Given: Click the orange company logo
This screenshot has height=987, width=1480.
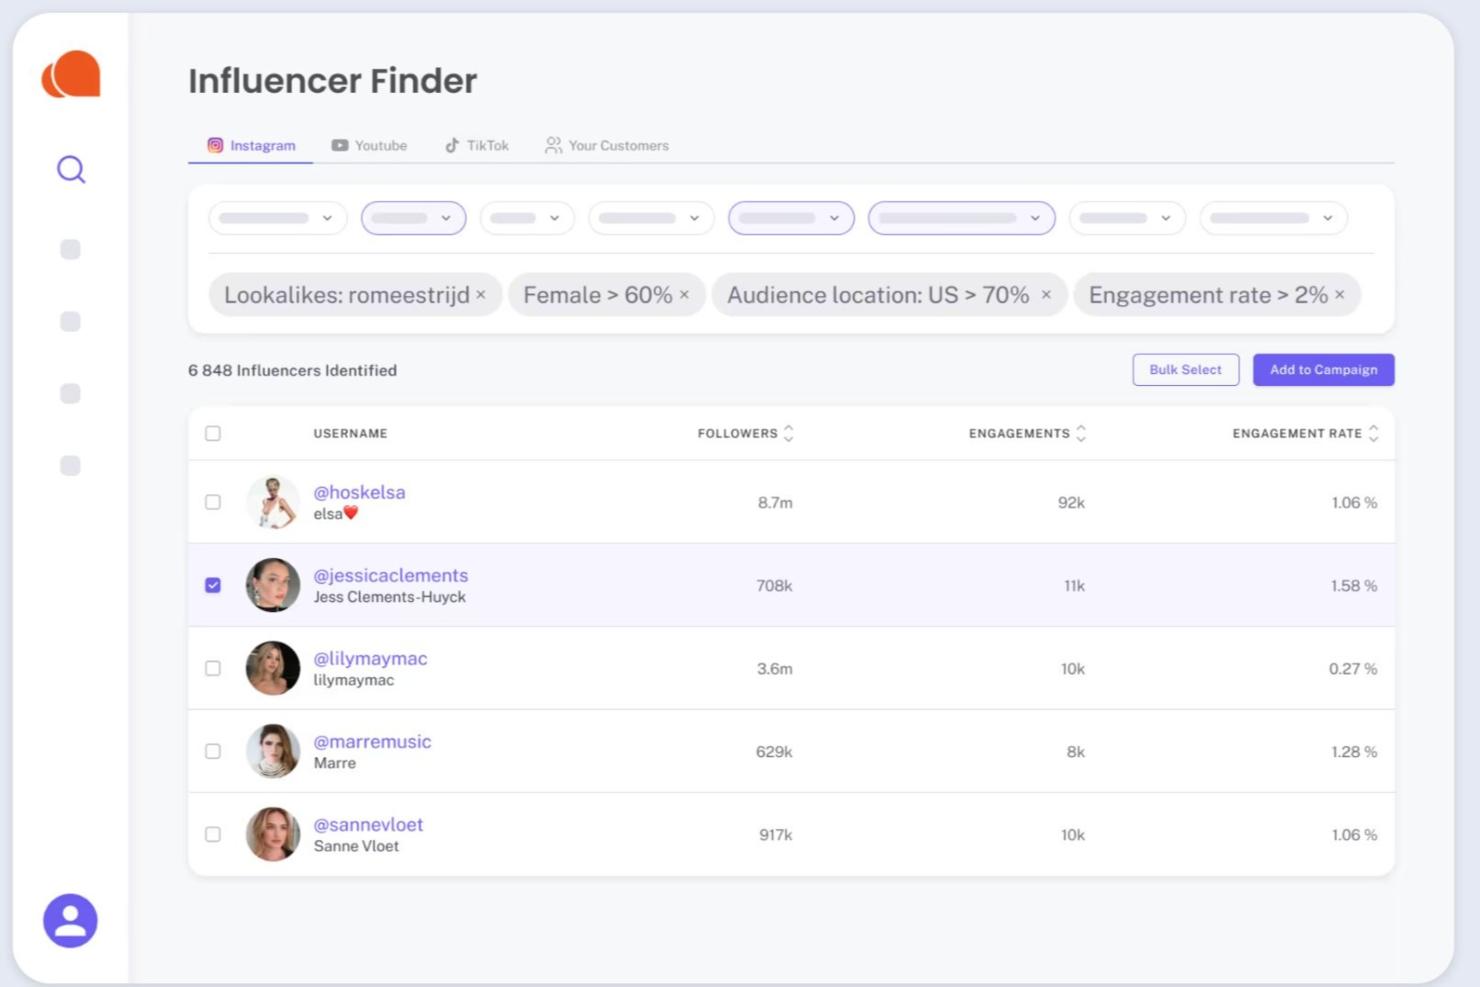Looking at the screenshot, I should point(70,74).
